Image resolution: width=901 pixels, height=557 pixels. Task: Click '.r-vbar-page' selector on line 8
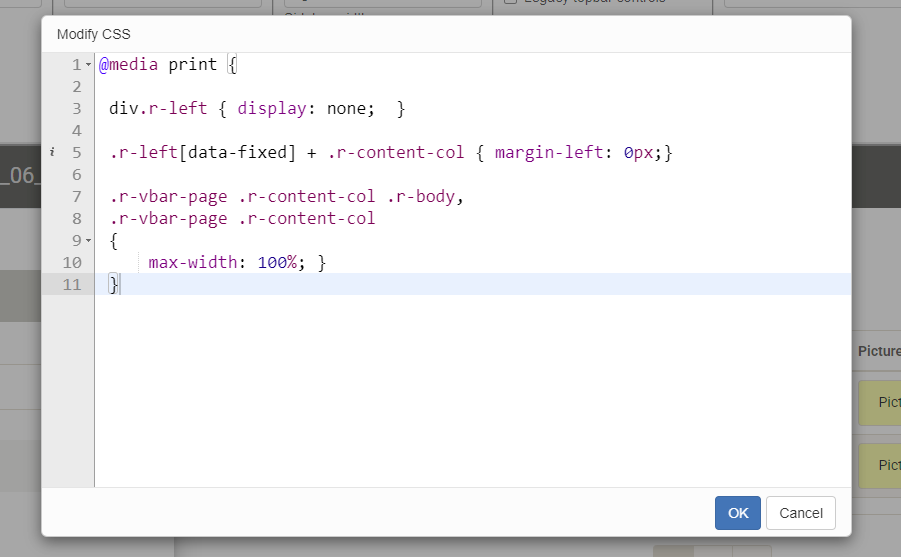(168, 218)
